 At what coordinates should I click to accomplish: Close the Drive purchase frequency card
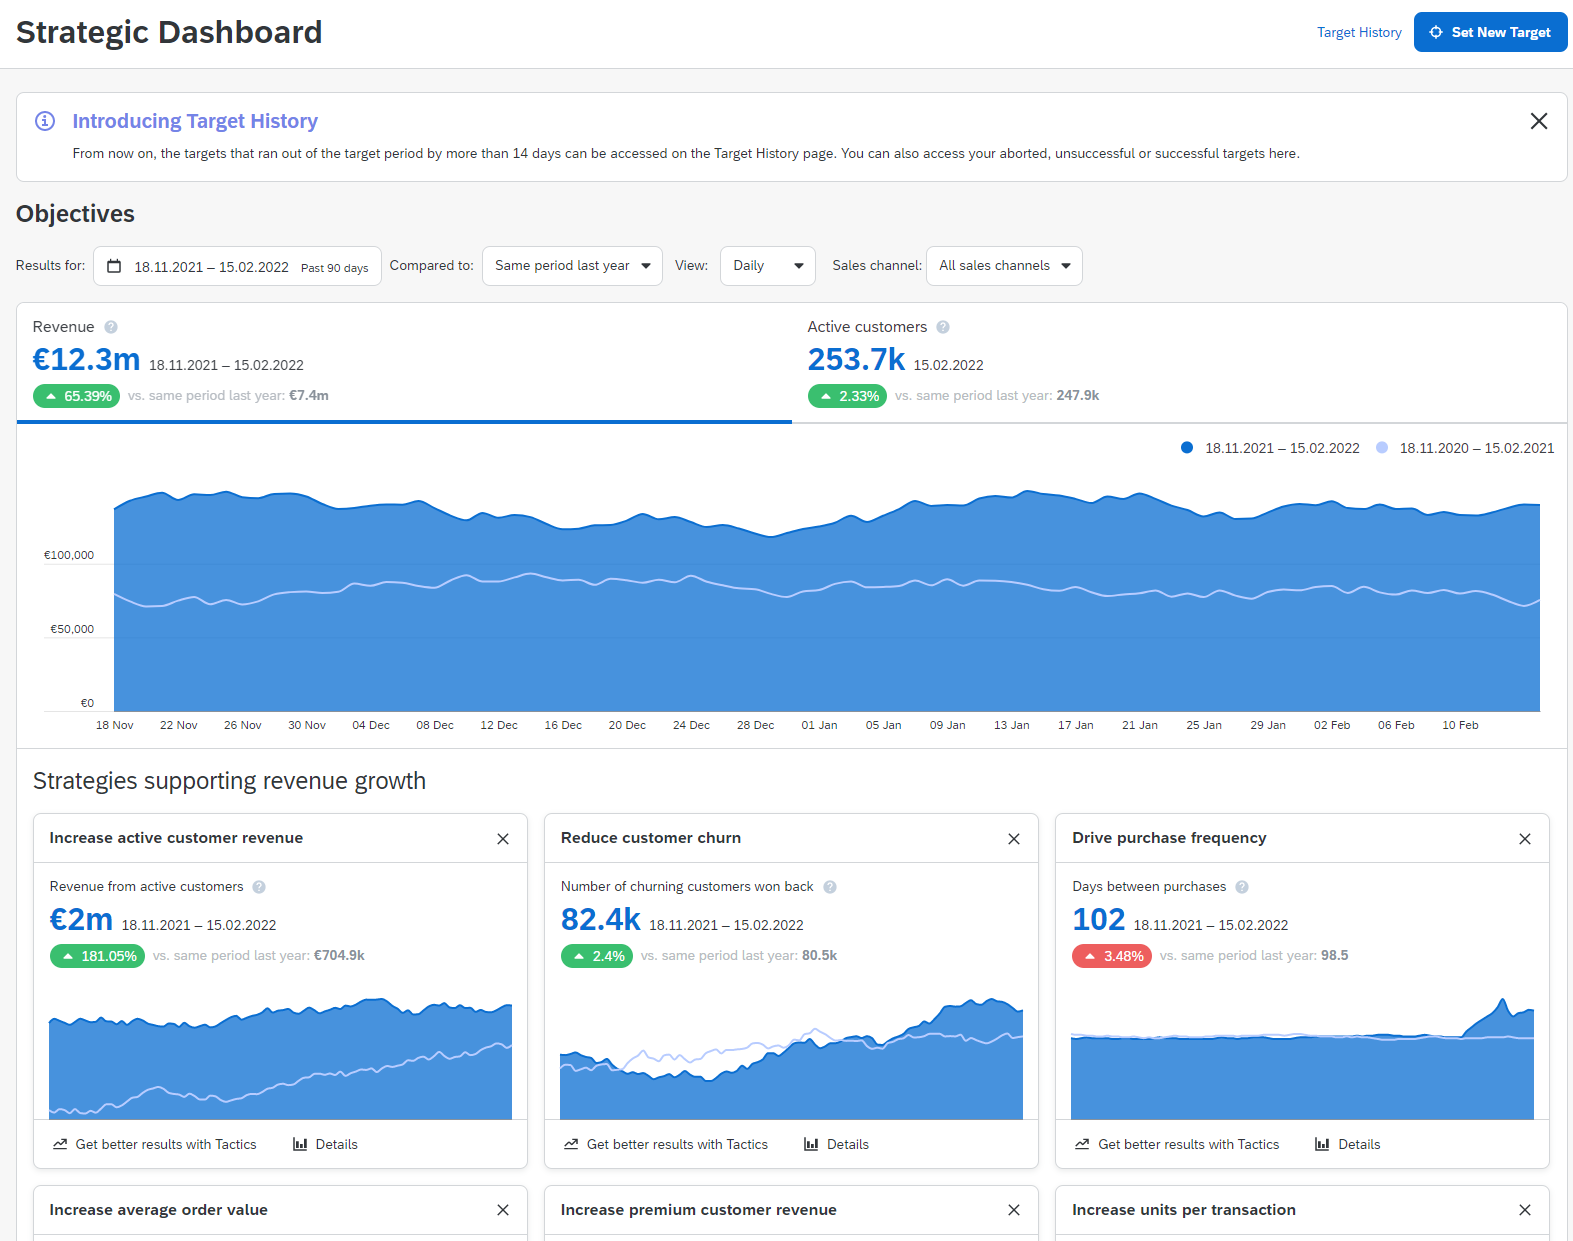pyautogui.click(x=1524, y=839)
